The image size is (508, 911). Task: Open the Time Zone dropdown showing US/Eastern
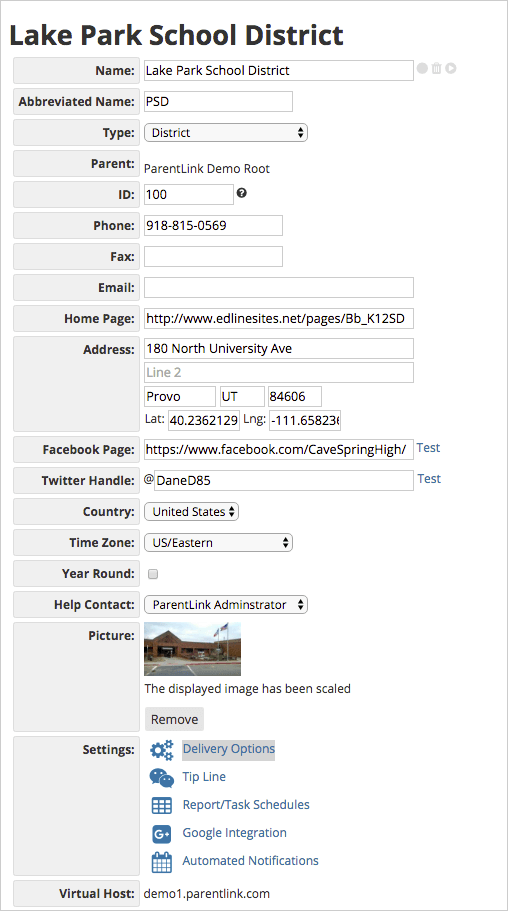pyautogui.click(x=219, y=543)
